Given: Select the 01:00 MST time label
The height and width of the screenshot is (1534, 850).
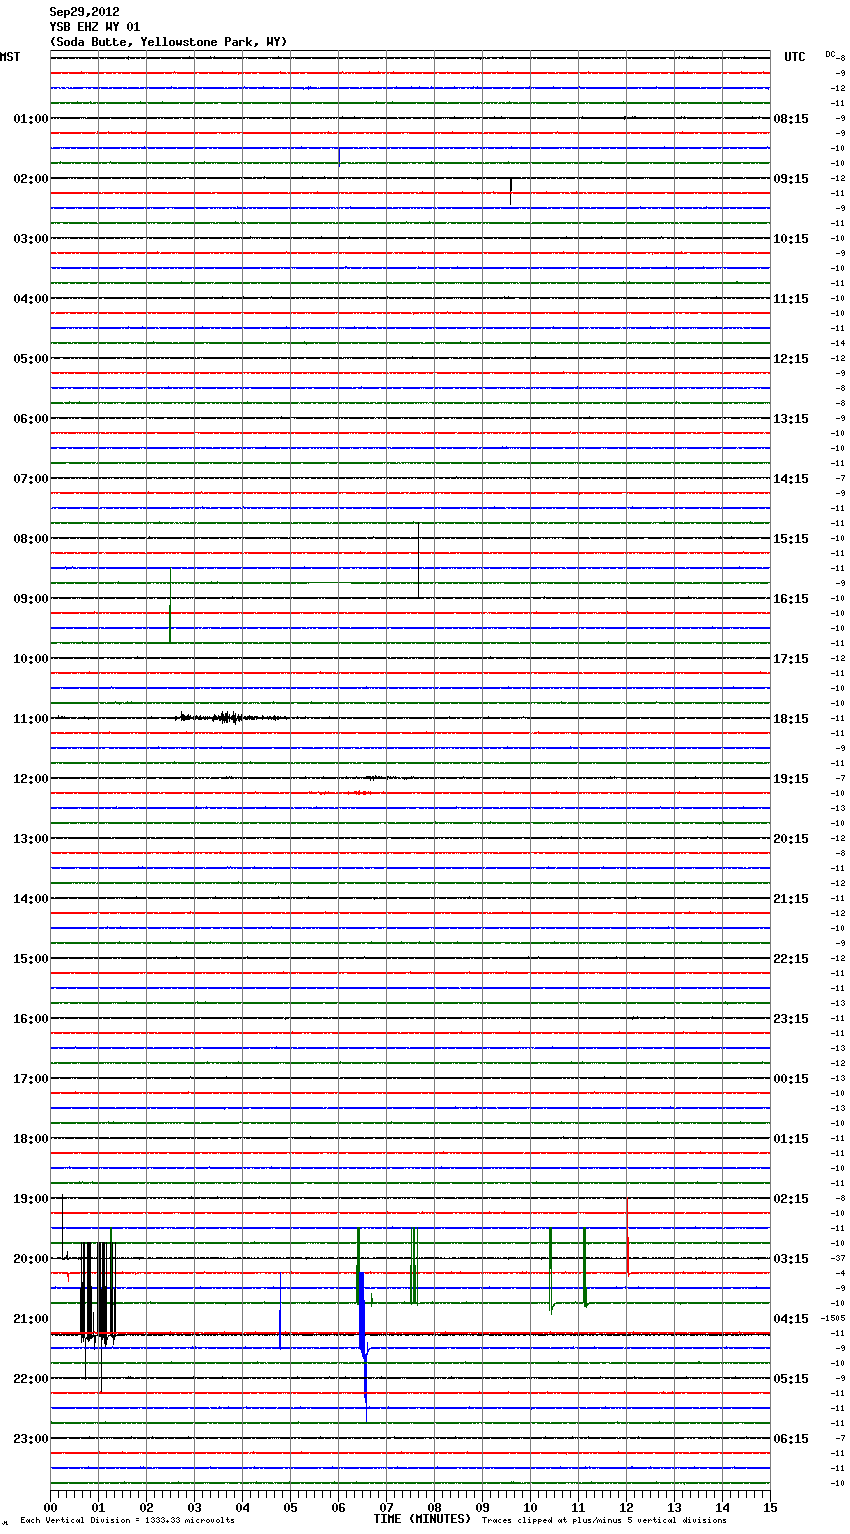Looking at the screenshot, I should click(31, 119).
